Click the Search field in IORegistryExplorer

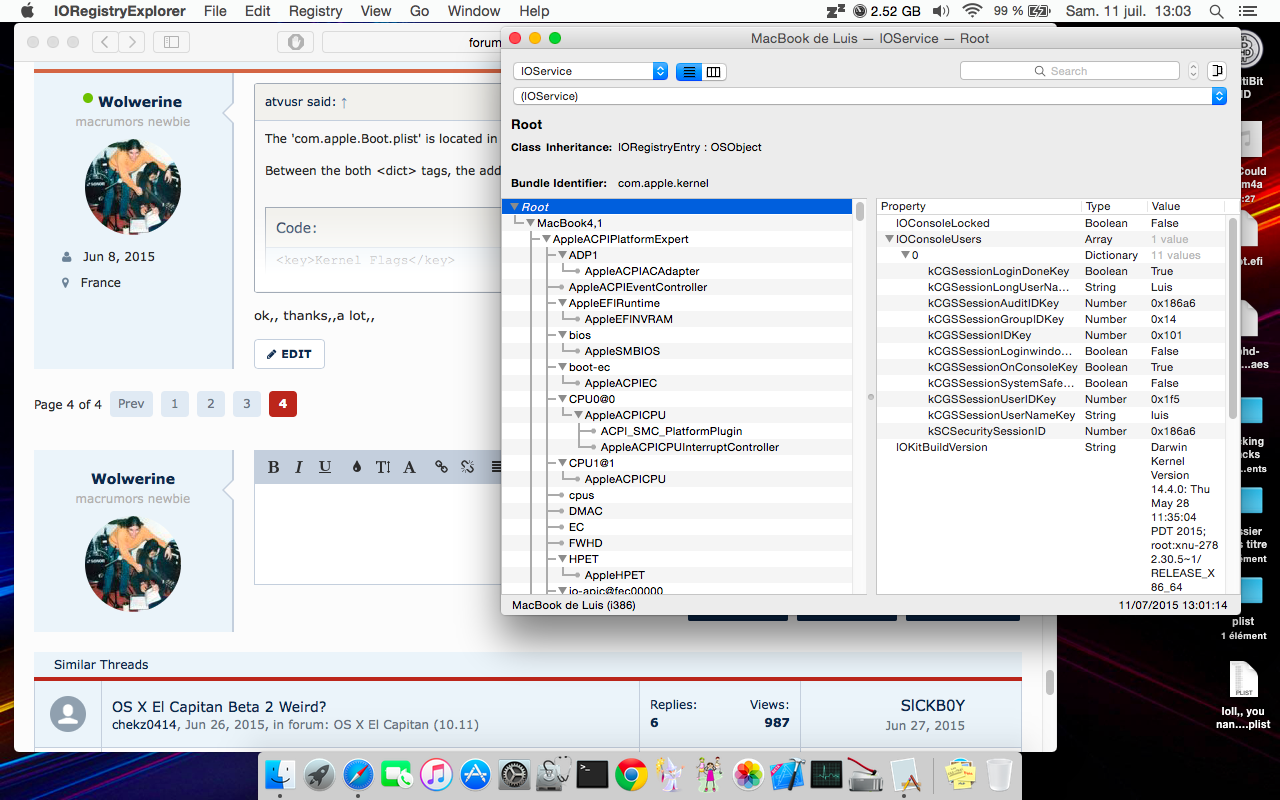coord(1070,71)
